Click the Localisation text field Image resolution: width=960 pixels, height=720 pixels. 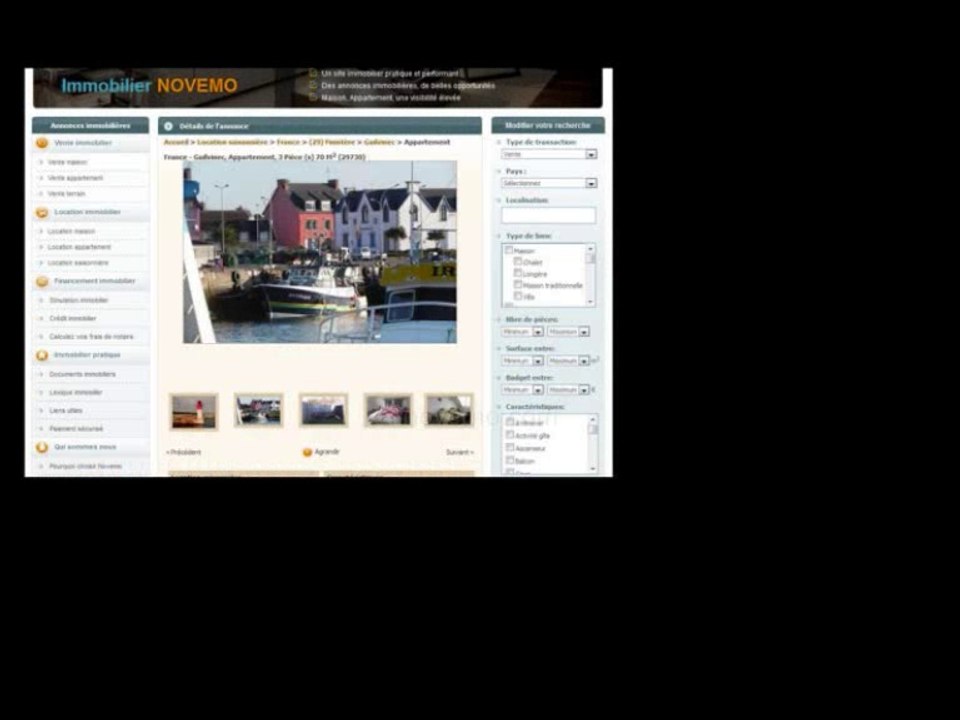click(549, 216)
